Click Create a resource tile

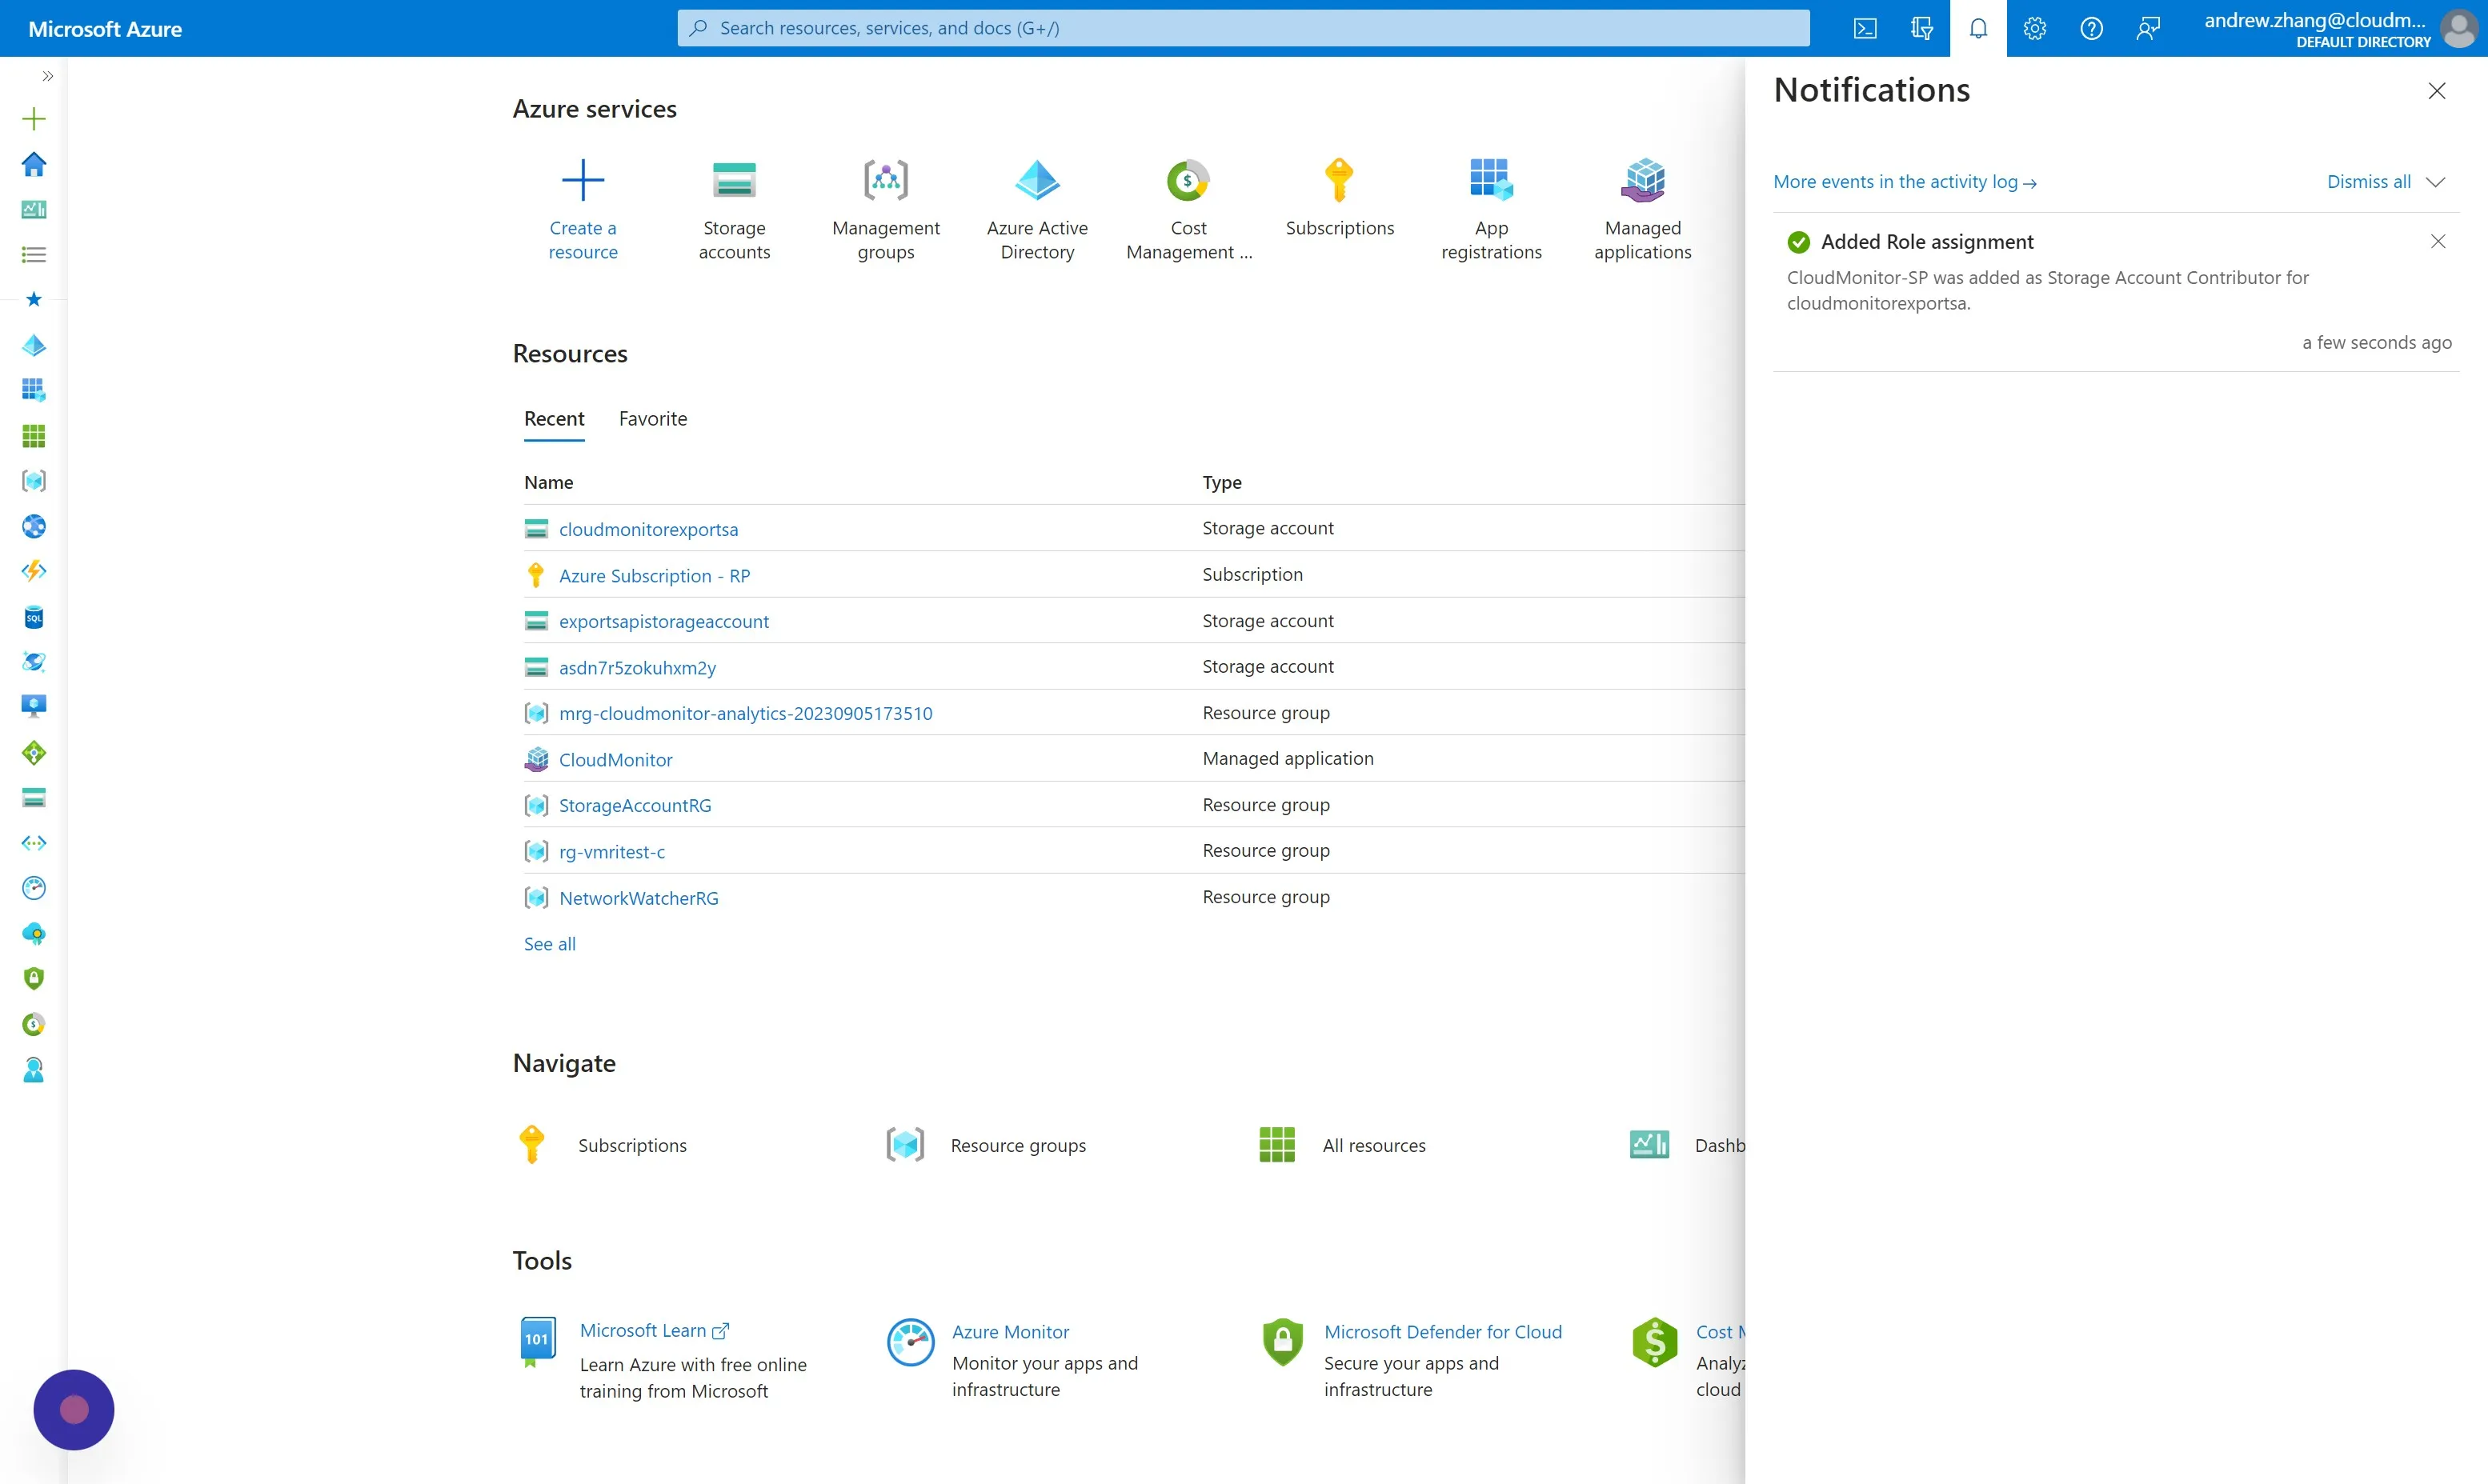pyautogui.click(x=583, y=210)
